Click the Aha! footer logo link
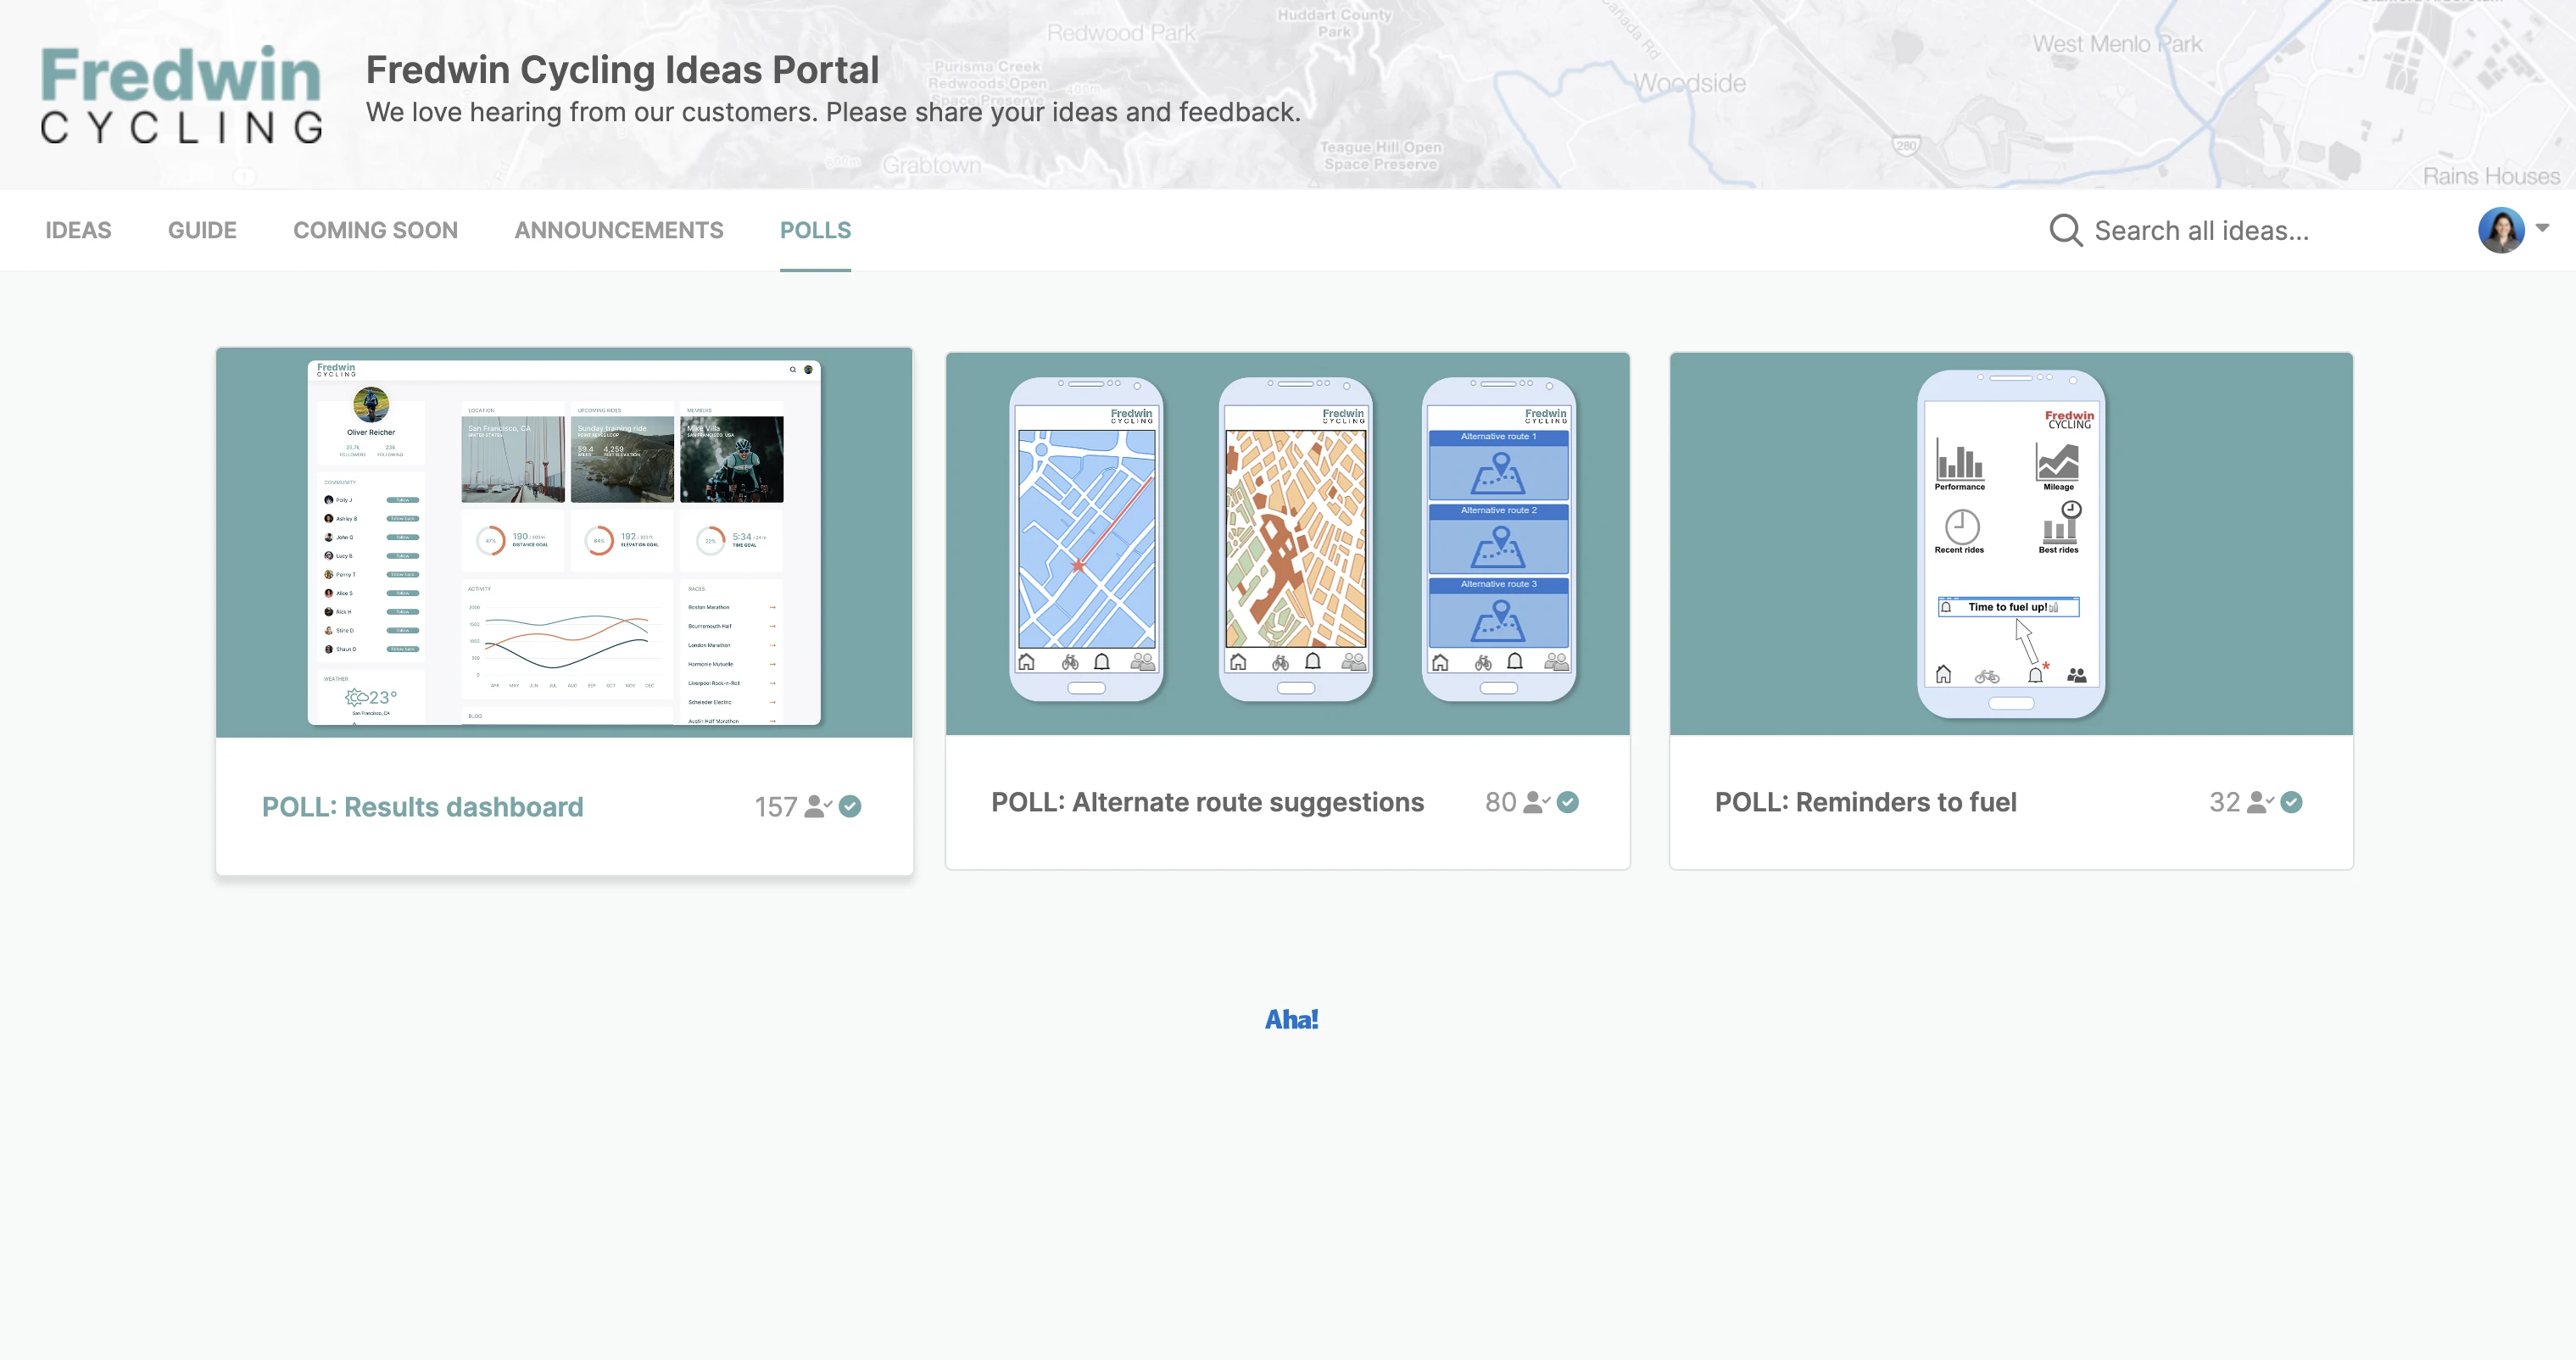The image size is (2576, 1360). (x=1291, y=1020)
